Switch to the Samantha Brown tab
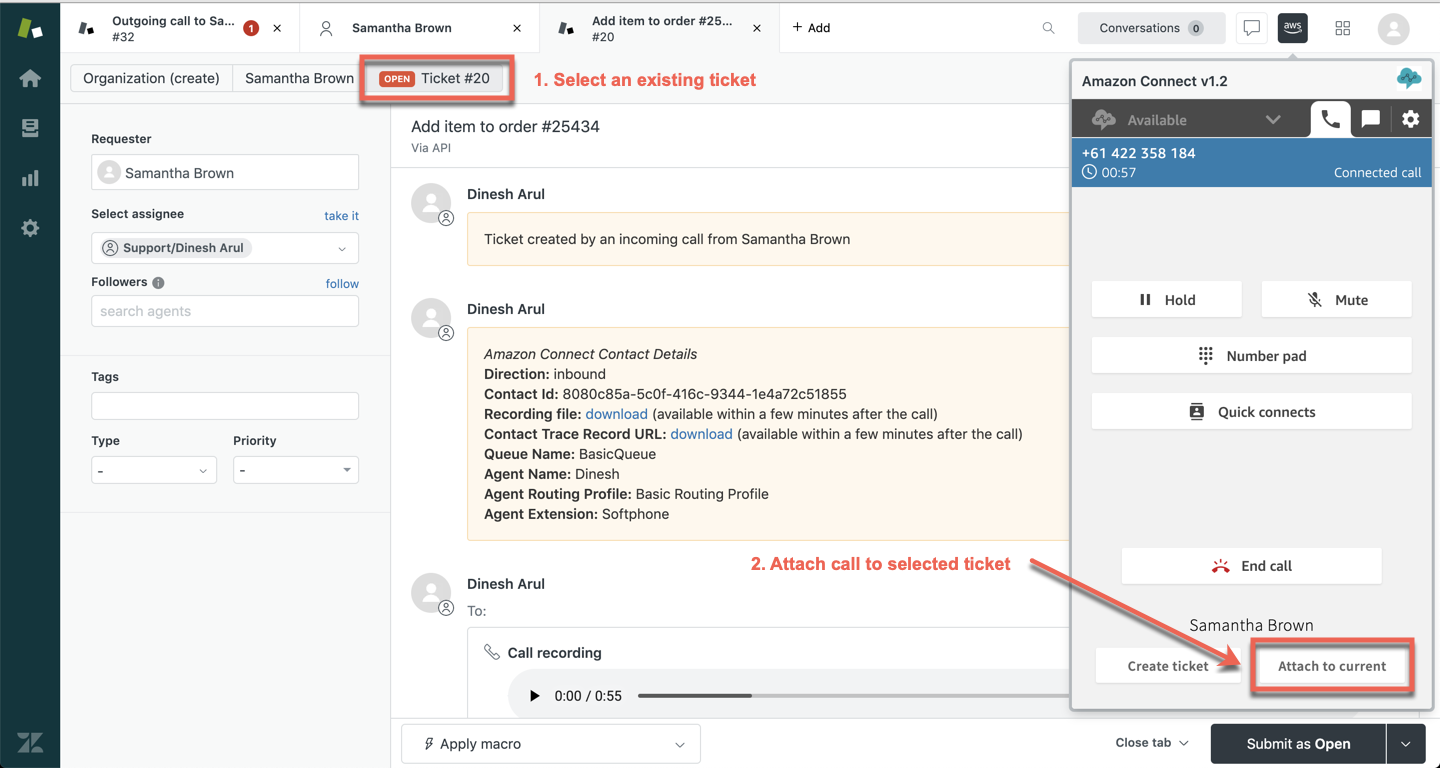This screenshot has height=768, width=1440. click(x=402, y=28)
